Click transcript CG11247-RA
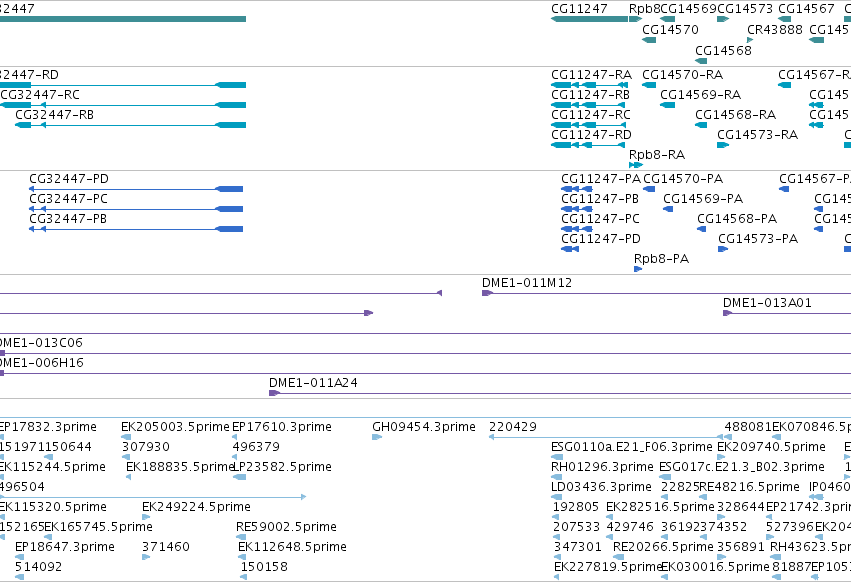 (x=592, y=74)
